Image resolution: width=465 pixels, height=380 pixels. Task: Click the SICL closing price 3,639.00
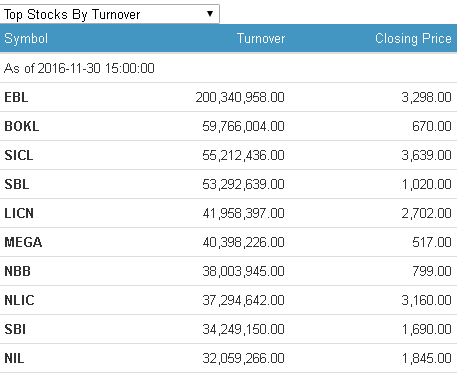pos(427,155)
